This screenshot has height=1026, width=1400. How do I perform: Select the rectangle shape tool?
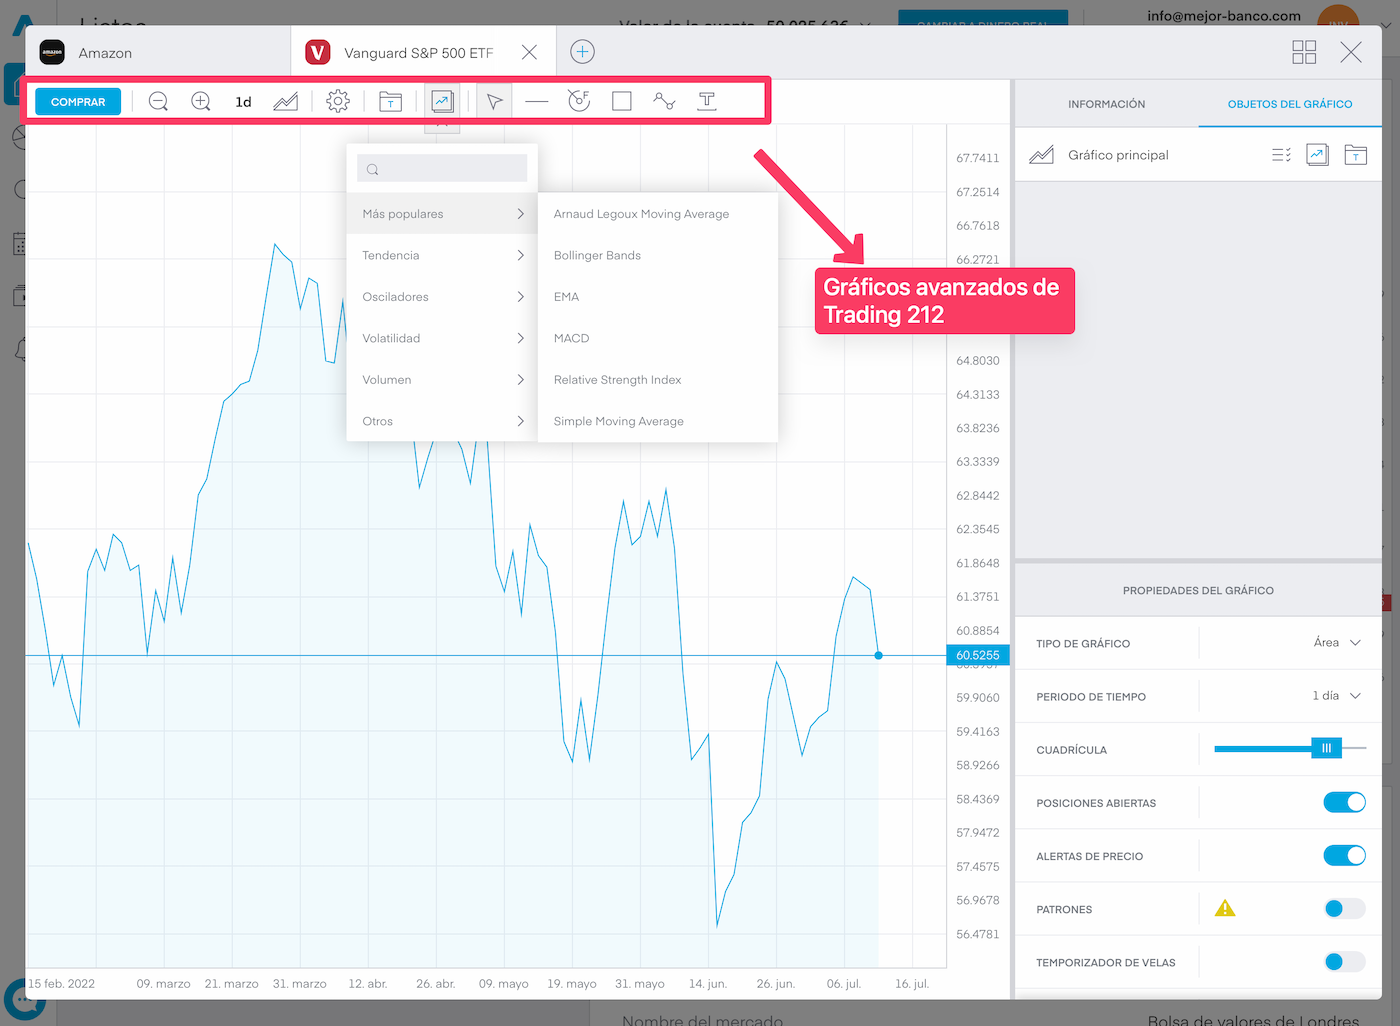(x=622, y=102)
